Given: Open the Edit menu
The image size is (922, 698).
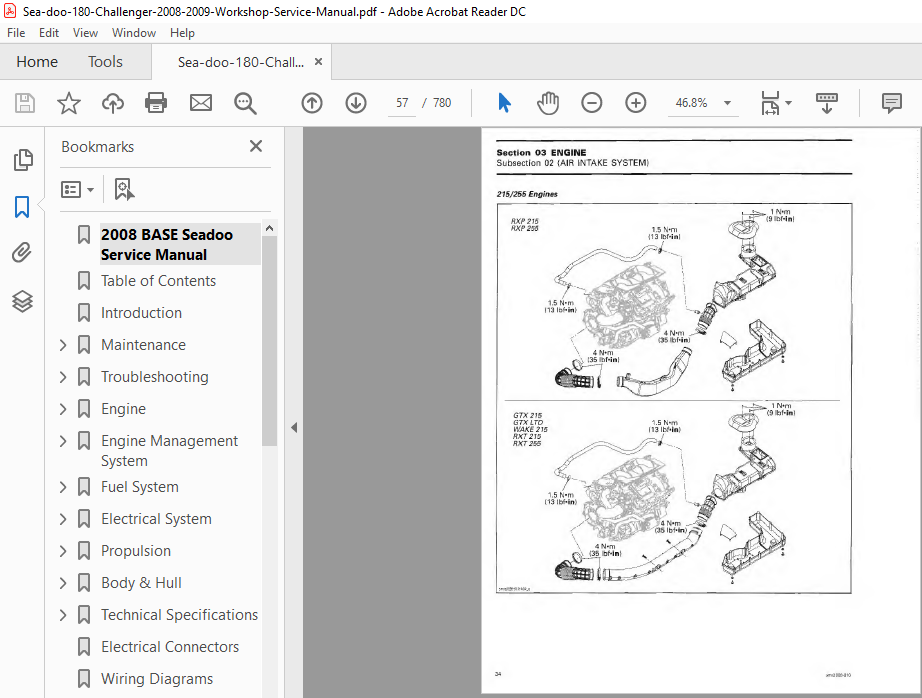Looking at the screenshot, I should (49, 33).
